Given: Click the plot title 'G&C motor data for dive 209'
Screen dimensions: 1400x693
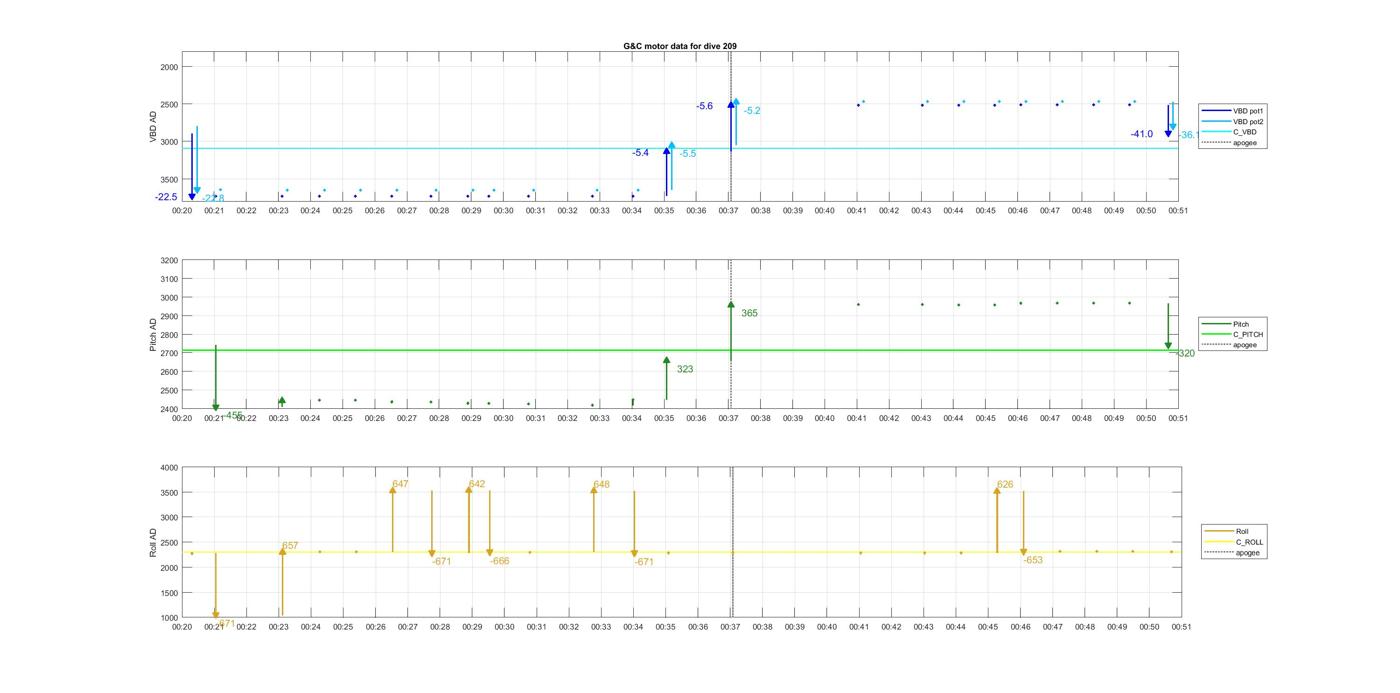Looking at the screenshot, I should [680, 46].
